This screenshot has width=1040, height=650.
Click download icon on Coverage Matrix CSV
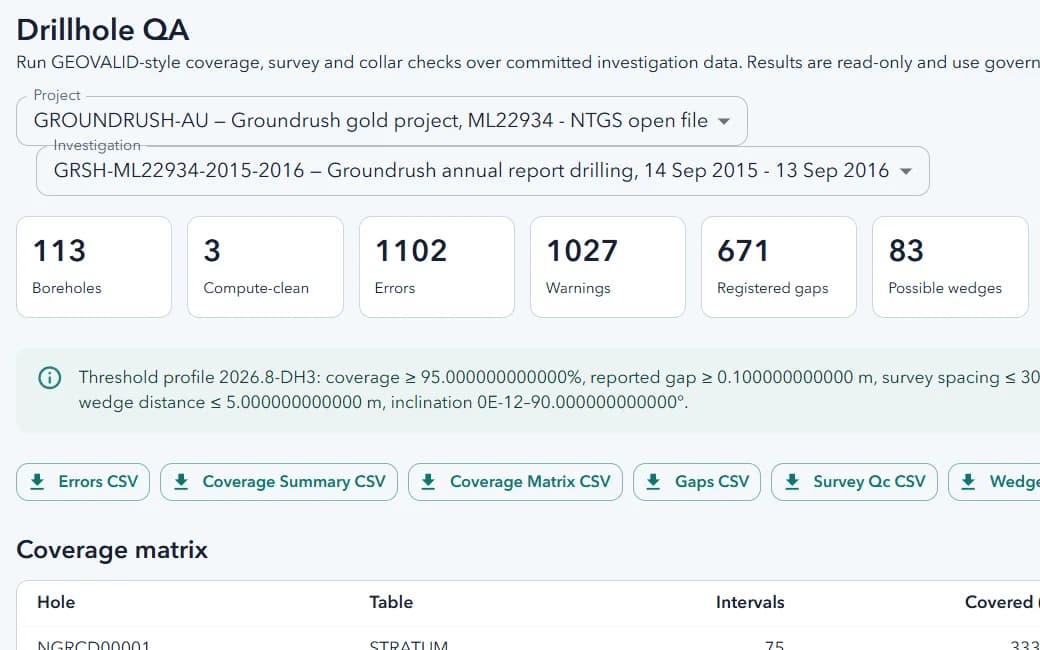tap(428, 482)
